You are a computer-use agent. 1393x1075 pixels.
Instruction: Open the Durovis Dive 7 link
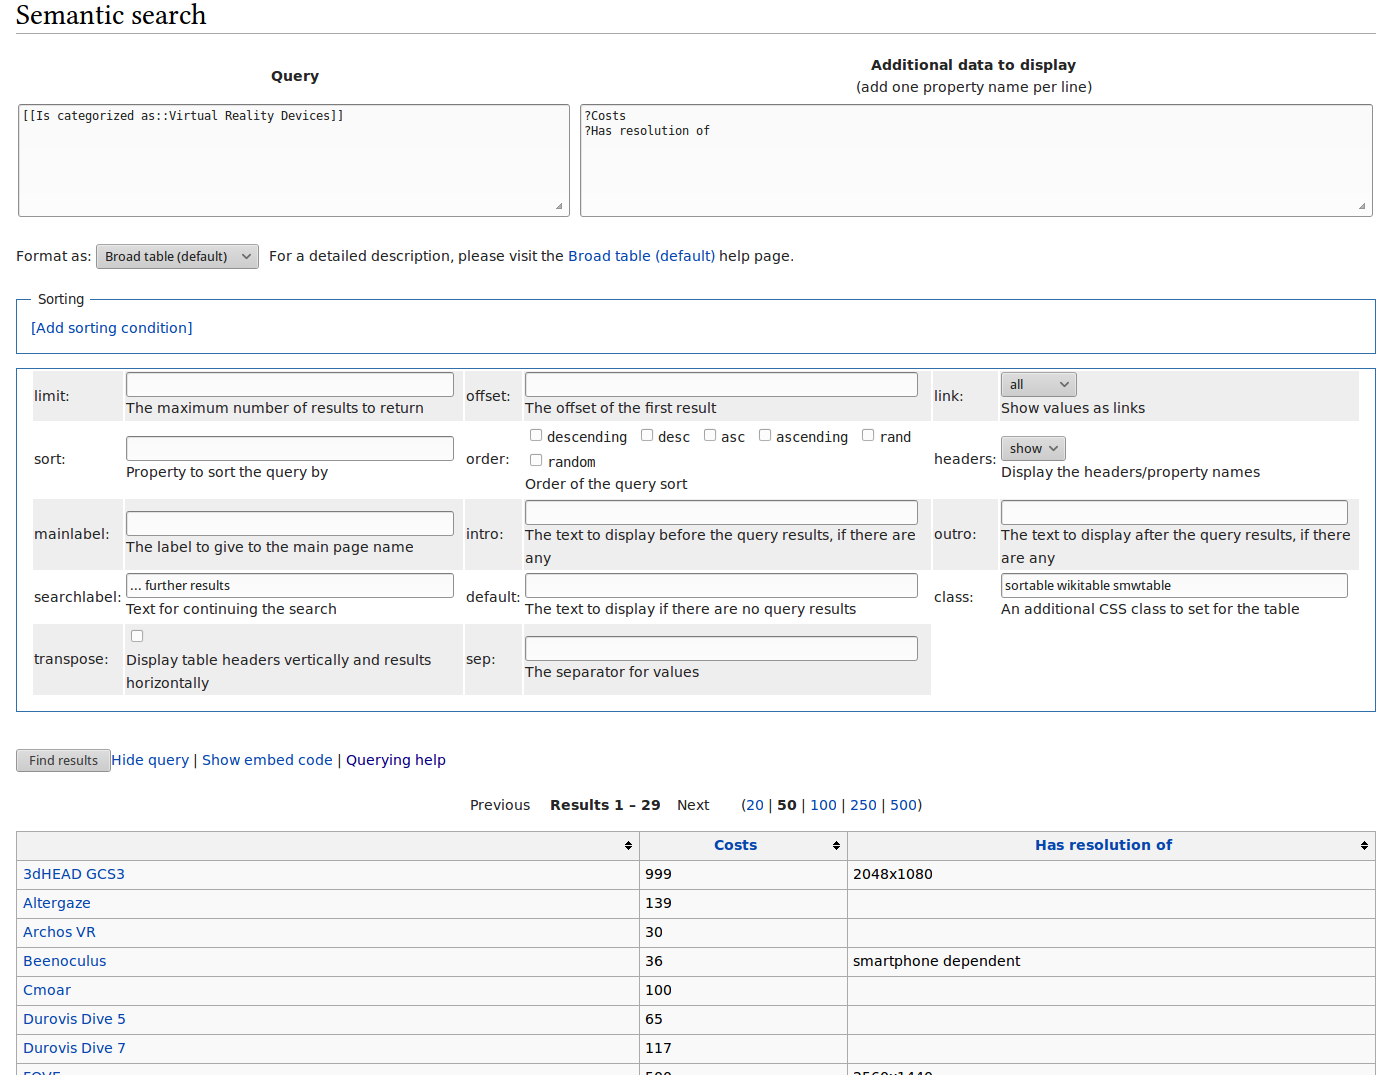(x=74, y=1048)
